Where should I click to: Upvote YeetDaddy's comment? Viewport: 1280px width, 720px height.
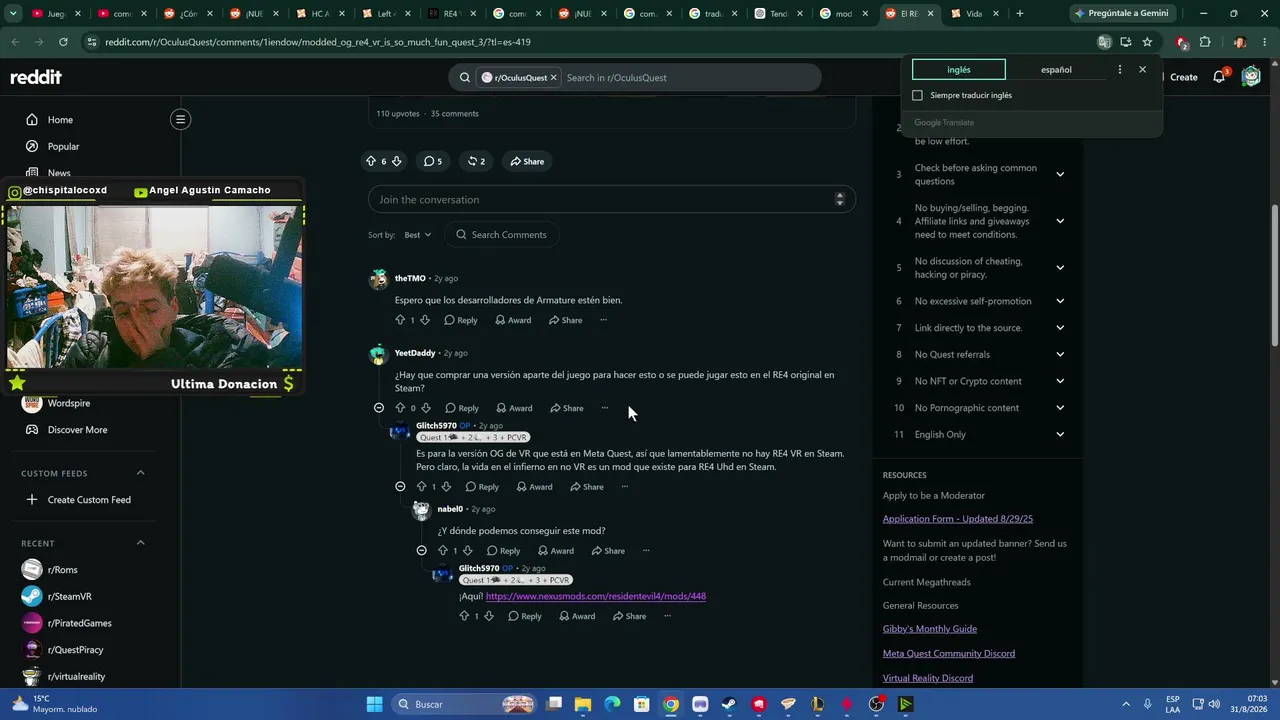pyautogui.click(x=400, y=408)
